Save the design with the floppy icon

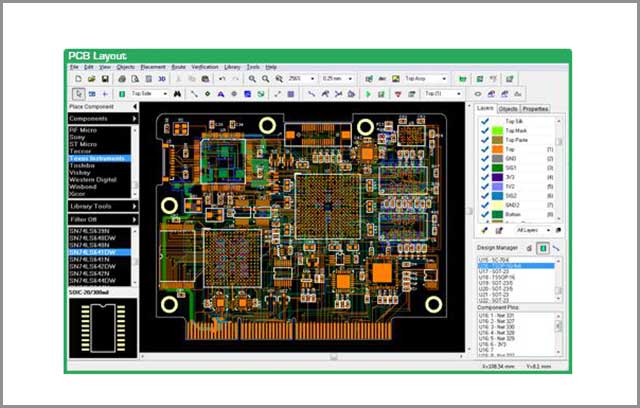tap(105, 79)
